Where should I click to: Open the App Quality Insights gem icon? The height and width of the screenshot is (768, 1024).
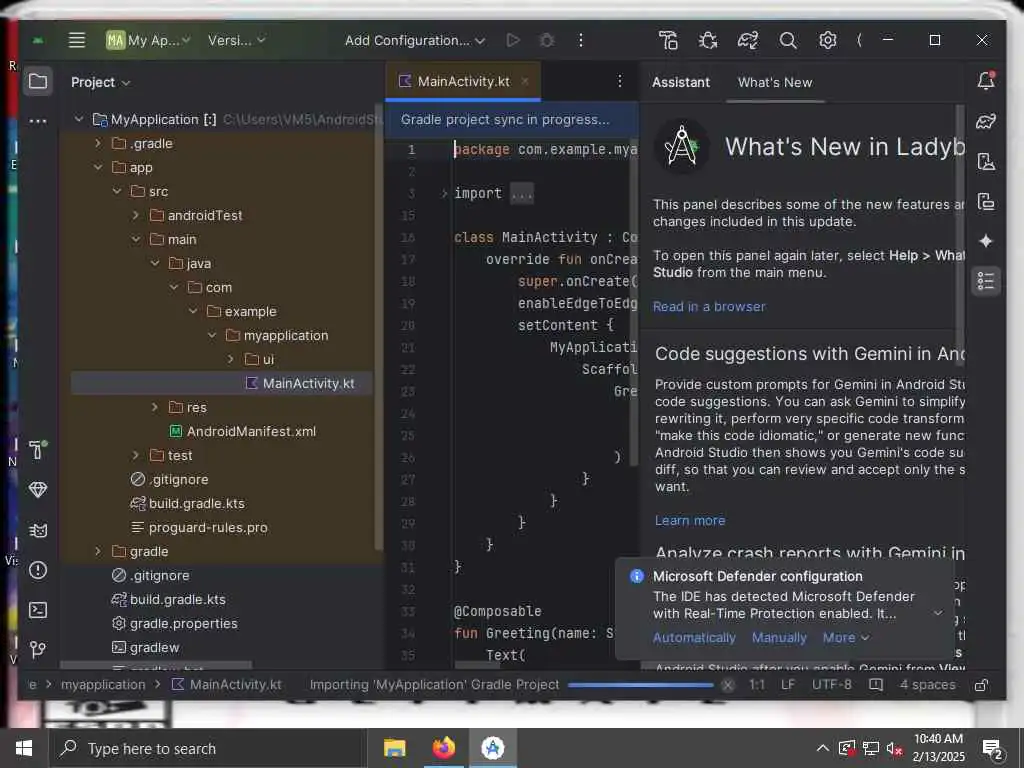tap(38, 490)
